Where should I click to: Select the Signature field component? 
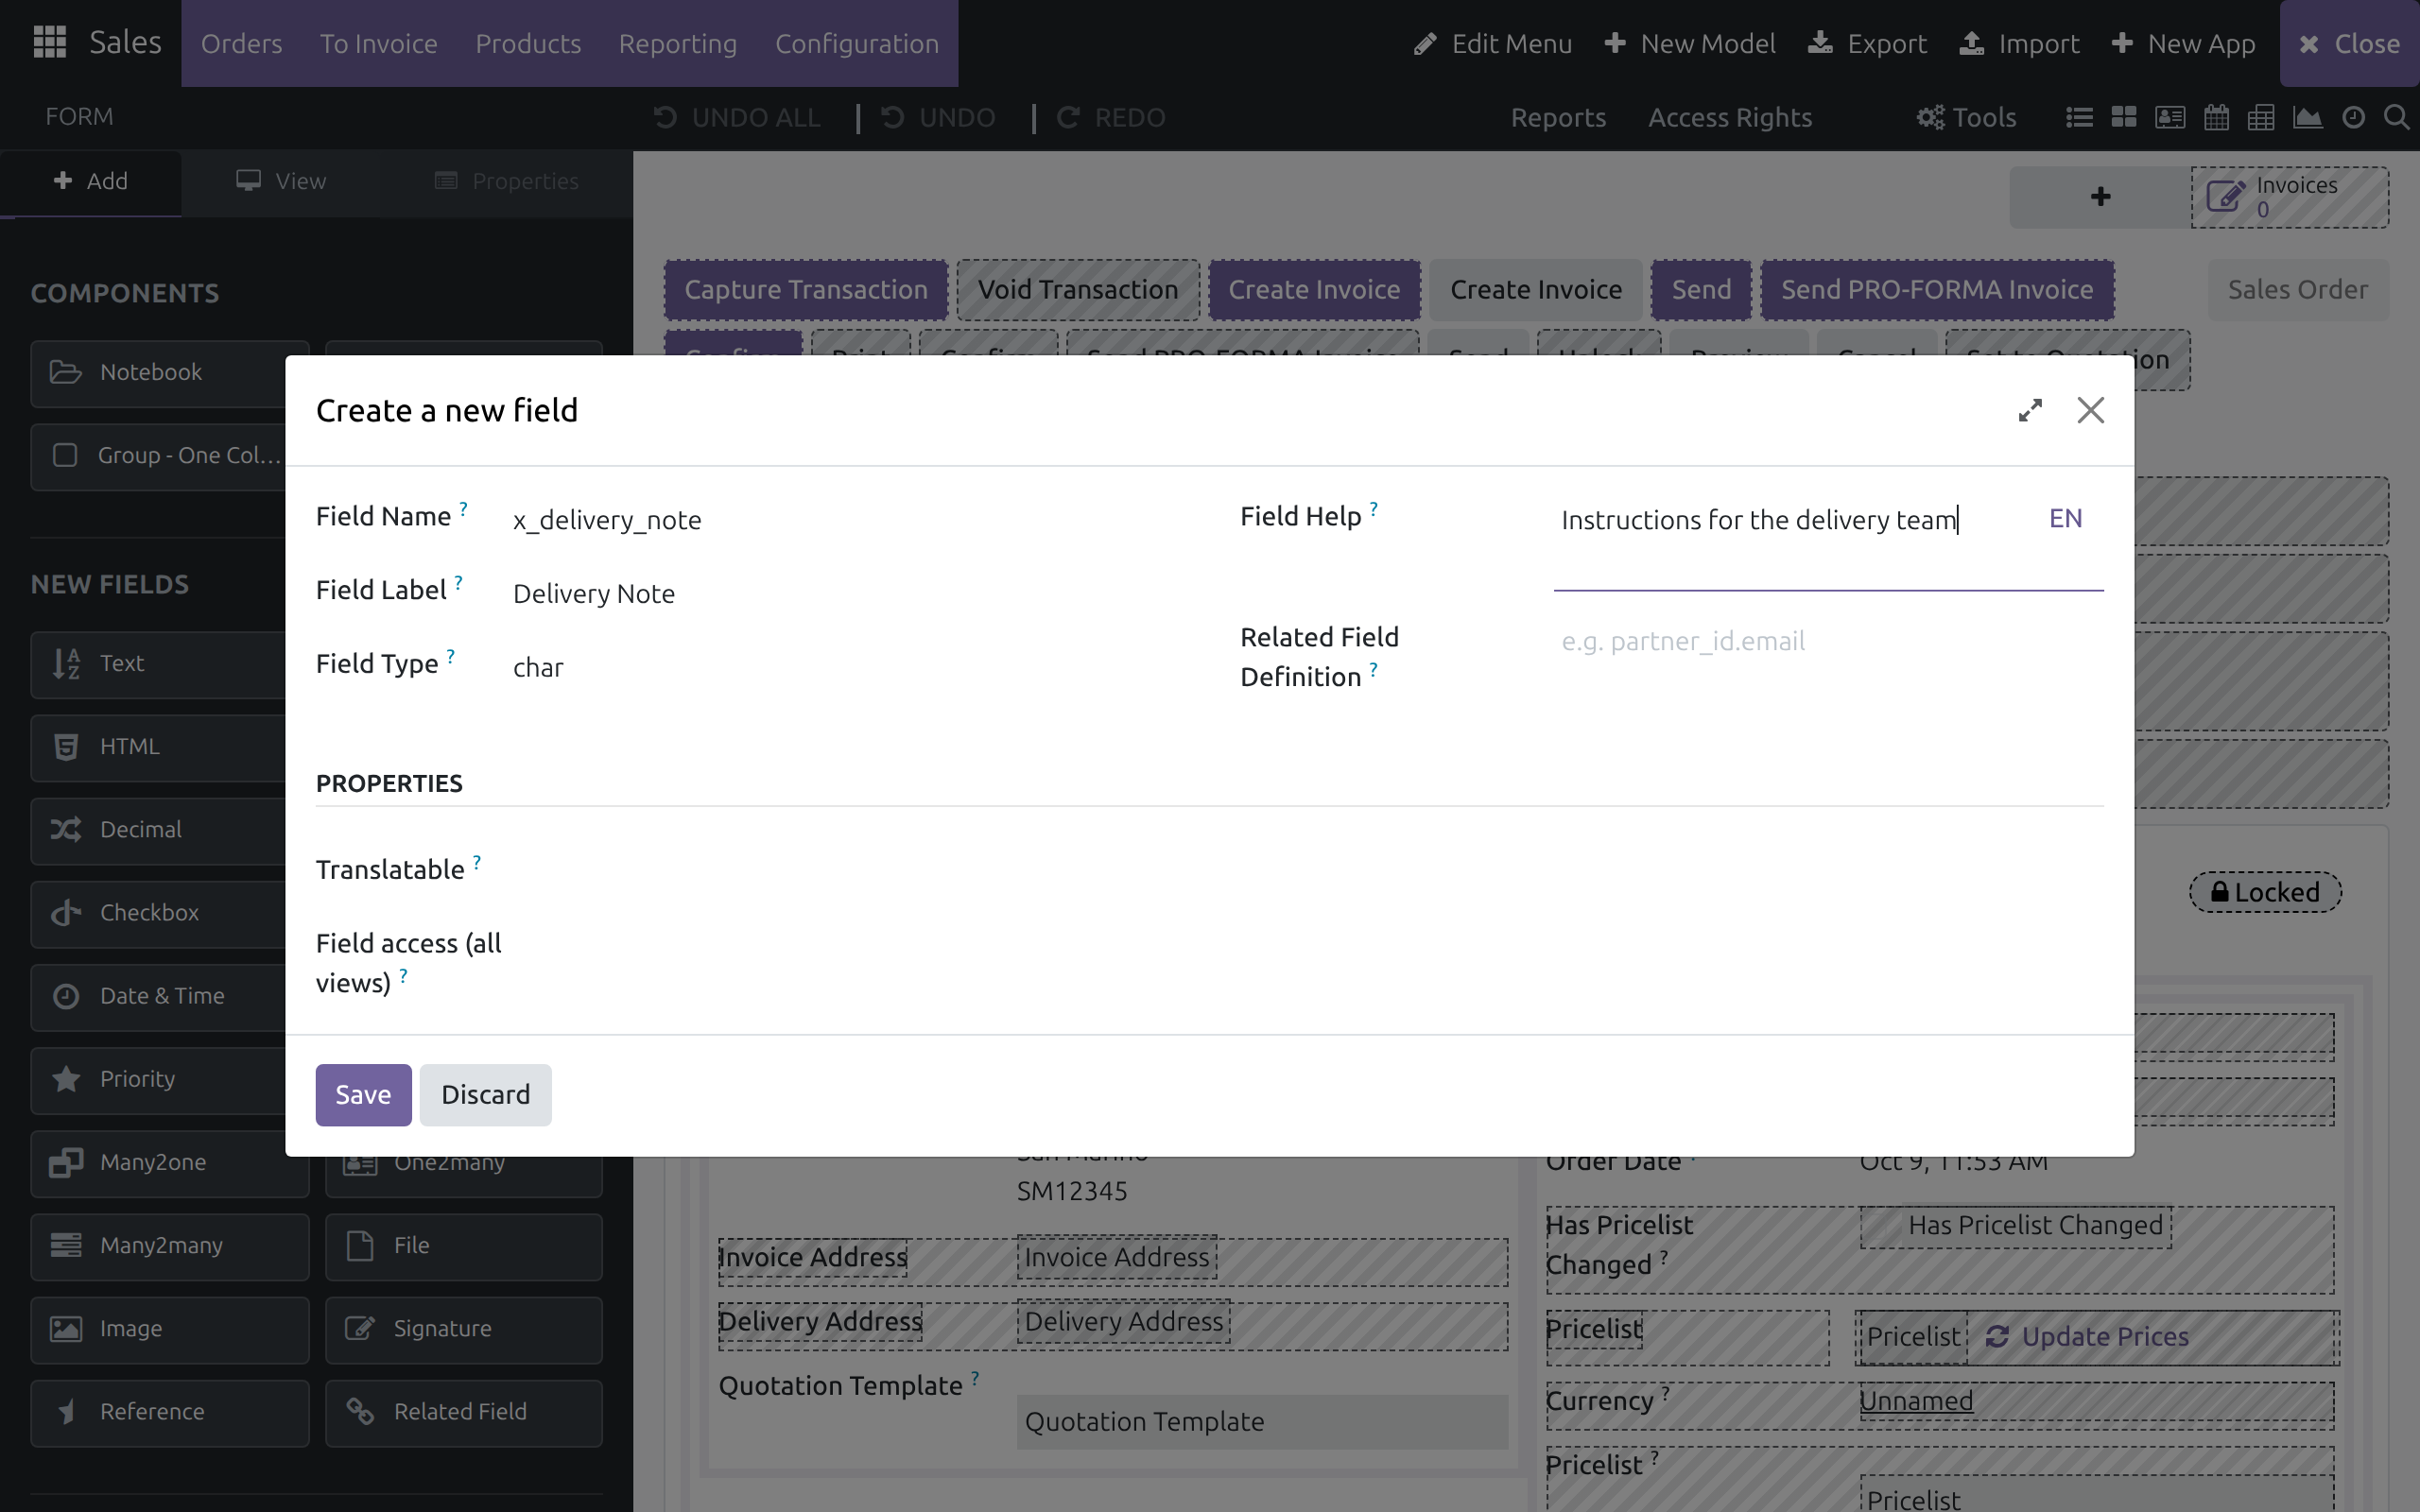[463, 1329]
